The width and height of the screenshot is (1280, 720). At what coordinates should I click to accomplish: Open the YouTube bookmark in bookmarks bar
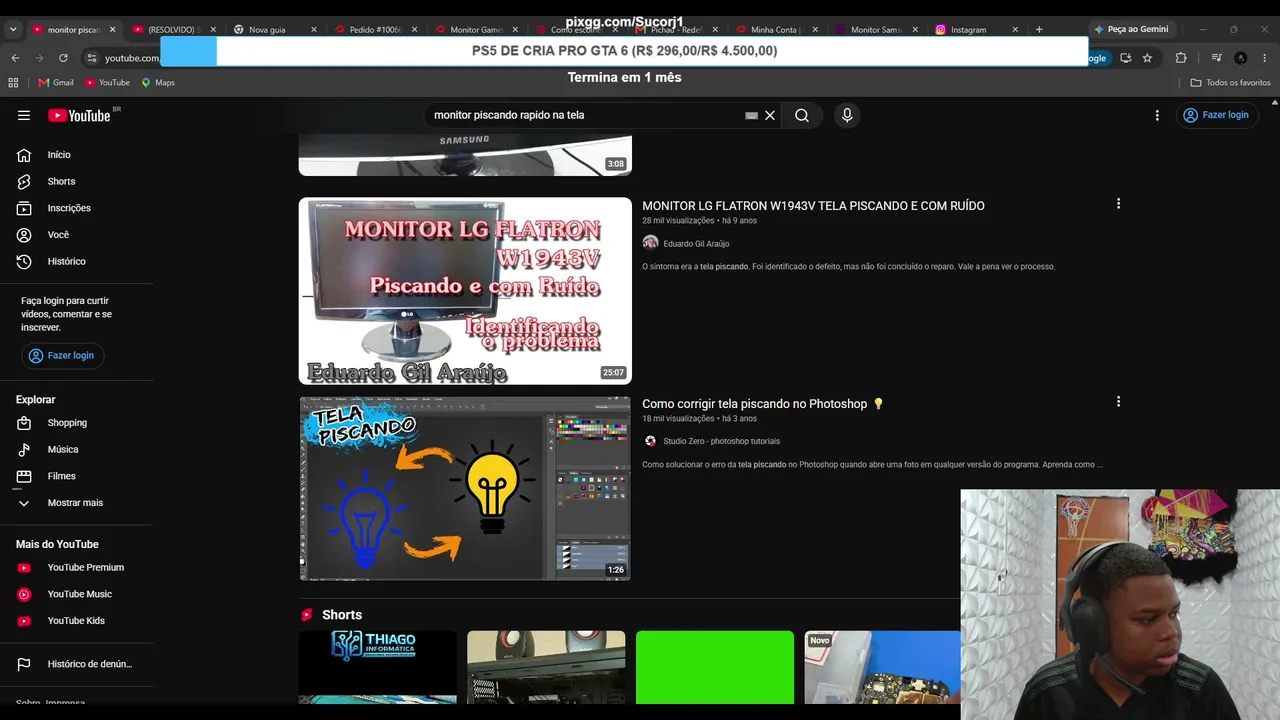click(108, 83)
